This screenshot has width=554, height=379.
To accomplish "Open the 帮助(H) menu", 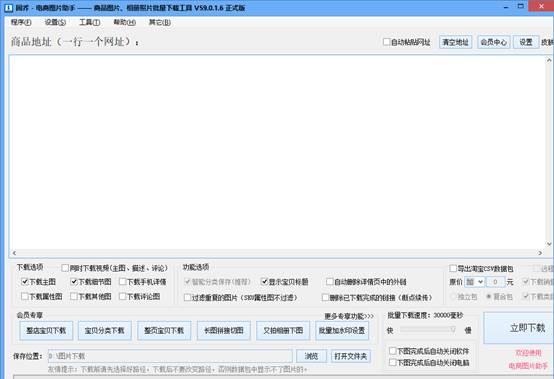I will pos(124,22).
